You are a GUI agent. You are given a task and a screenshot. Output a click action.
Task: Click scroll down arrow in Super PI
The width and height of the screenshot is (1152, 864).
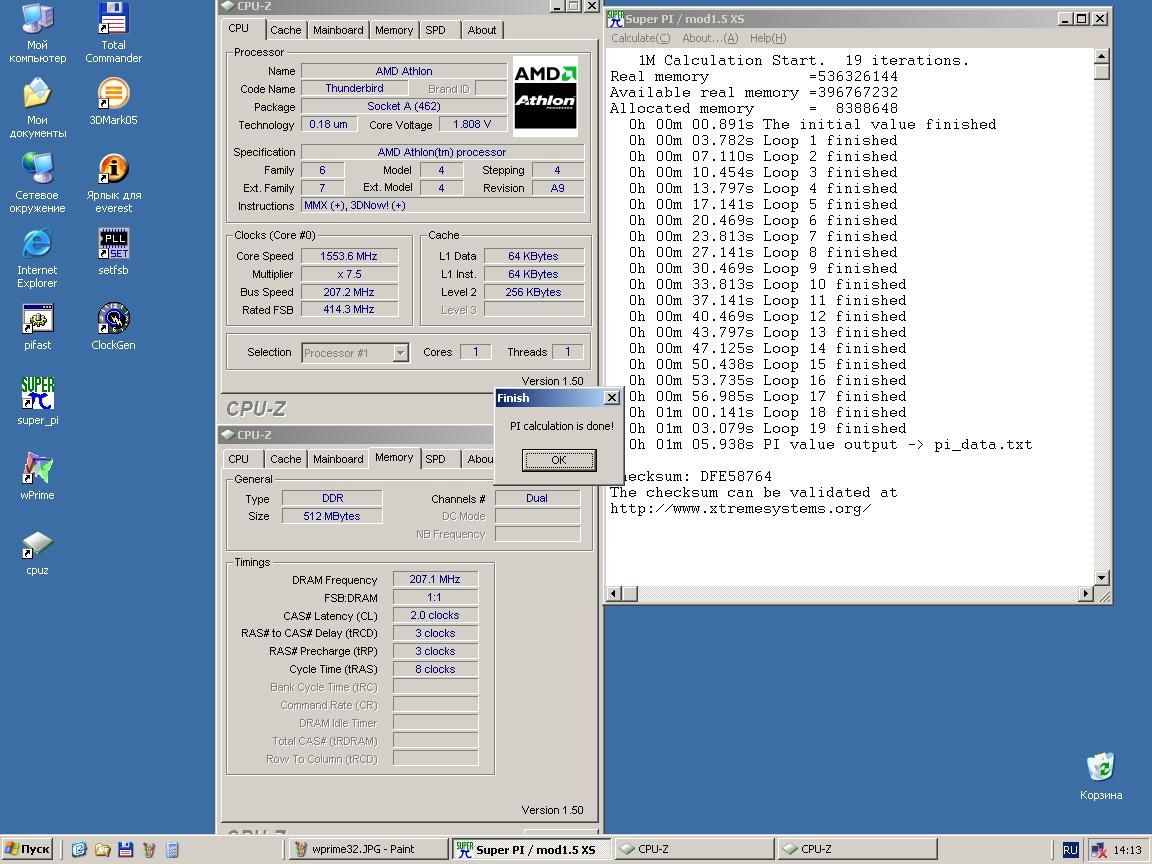click(x=1101, y=577)
